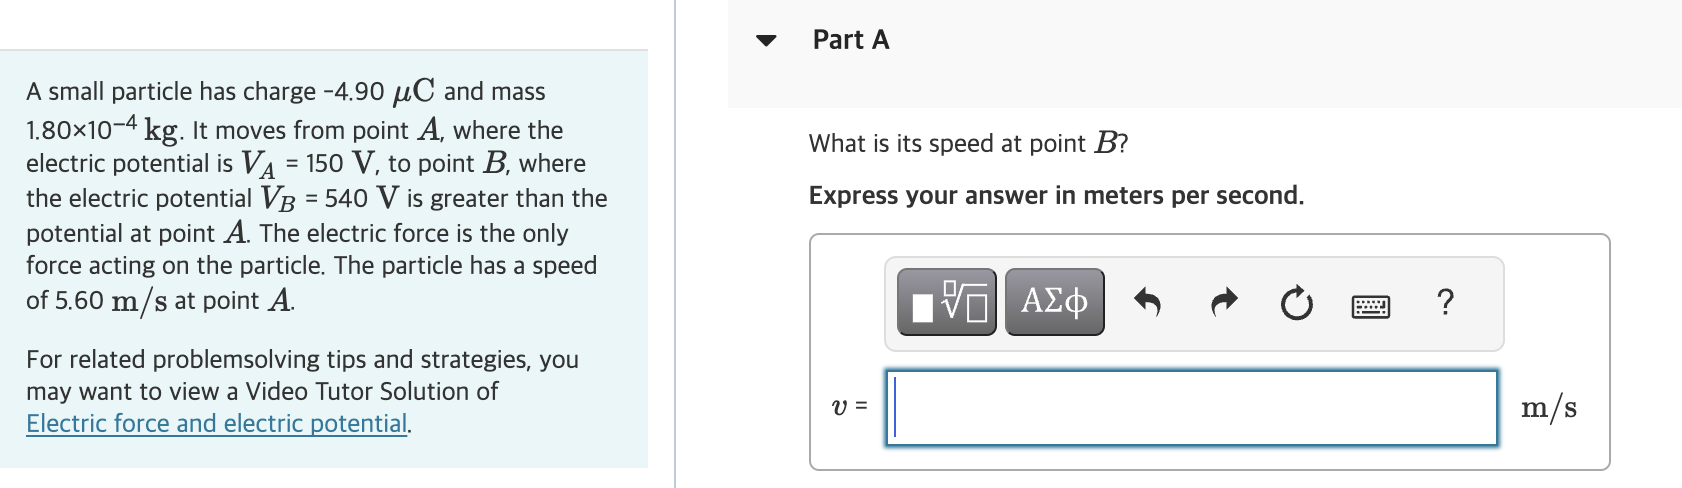Click the m/s units label beside input

pyautogui.click(x=1548, y=408)
